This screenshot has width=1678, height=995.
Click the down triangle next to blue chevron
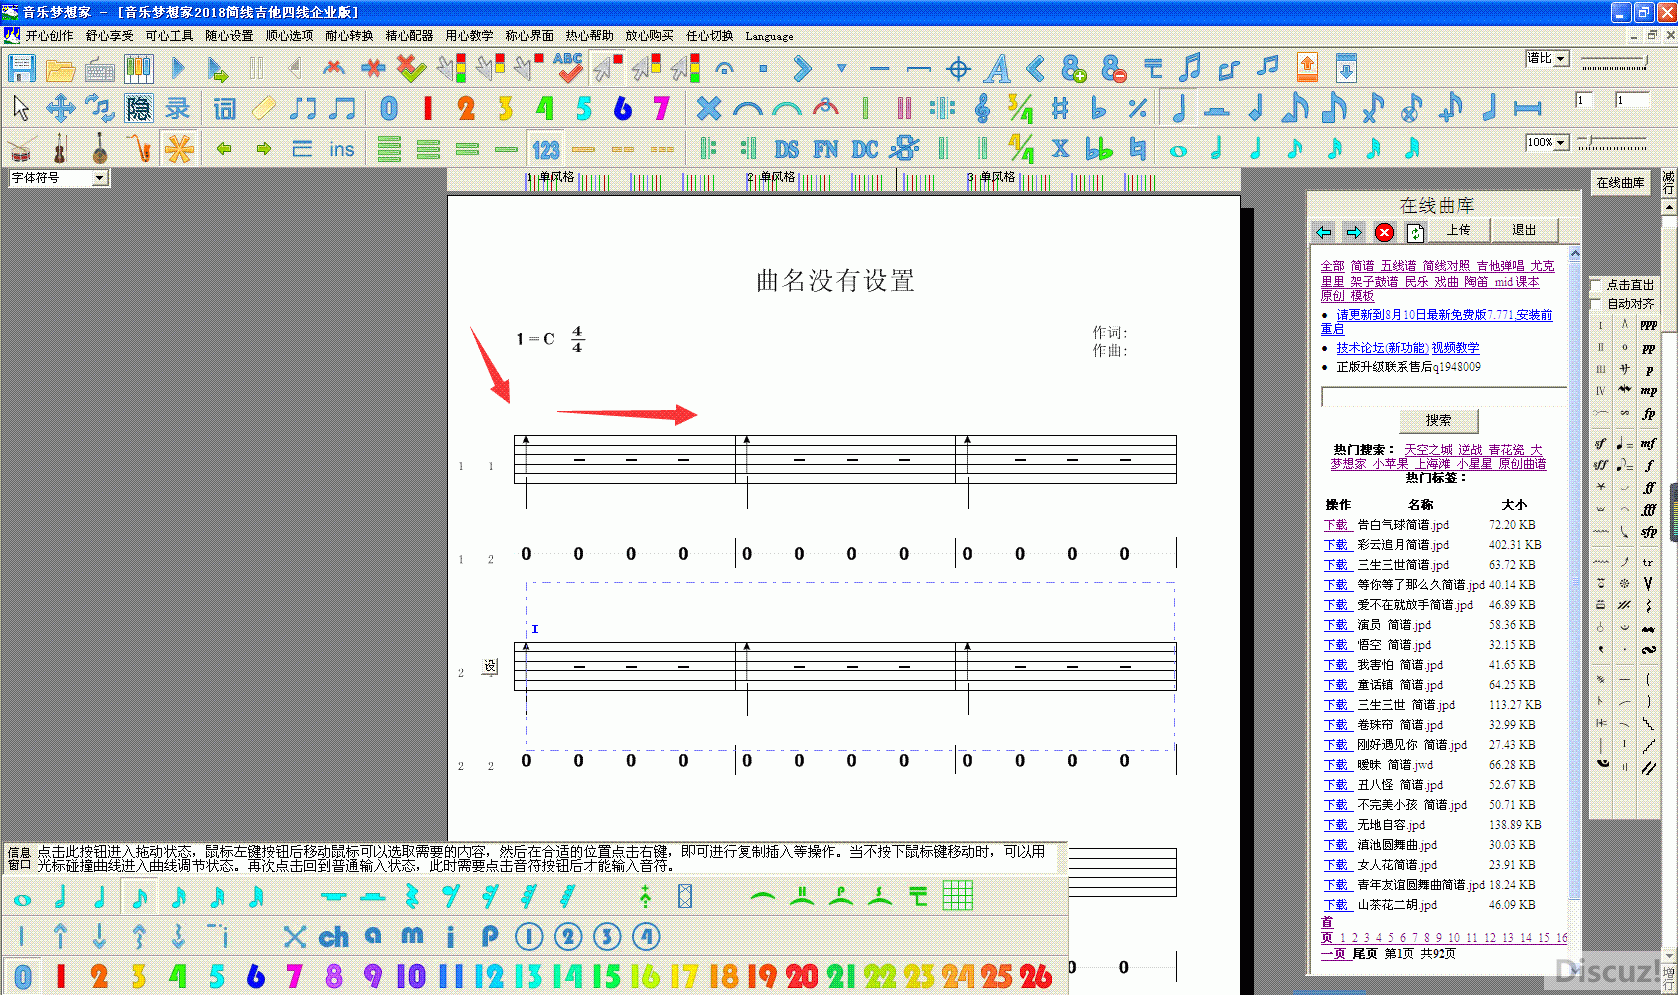[841, 68]
